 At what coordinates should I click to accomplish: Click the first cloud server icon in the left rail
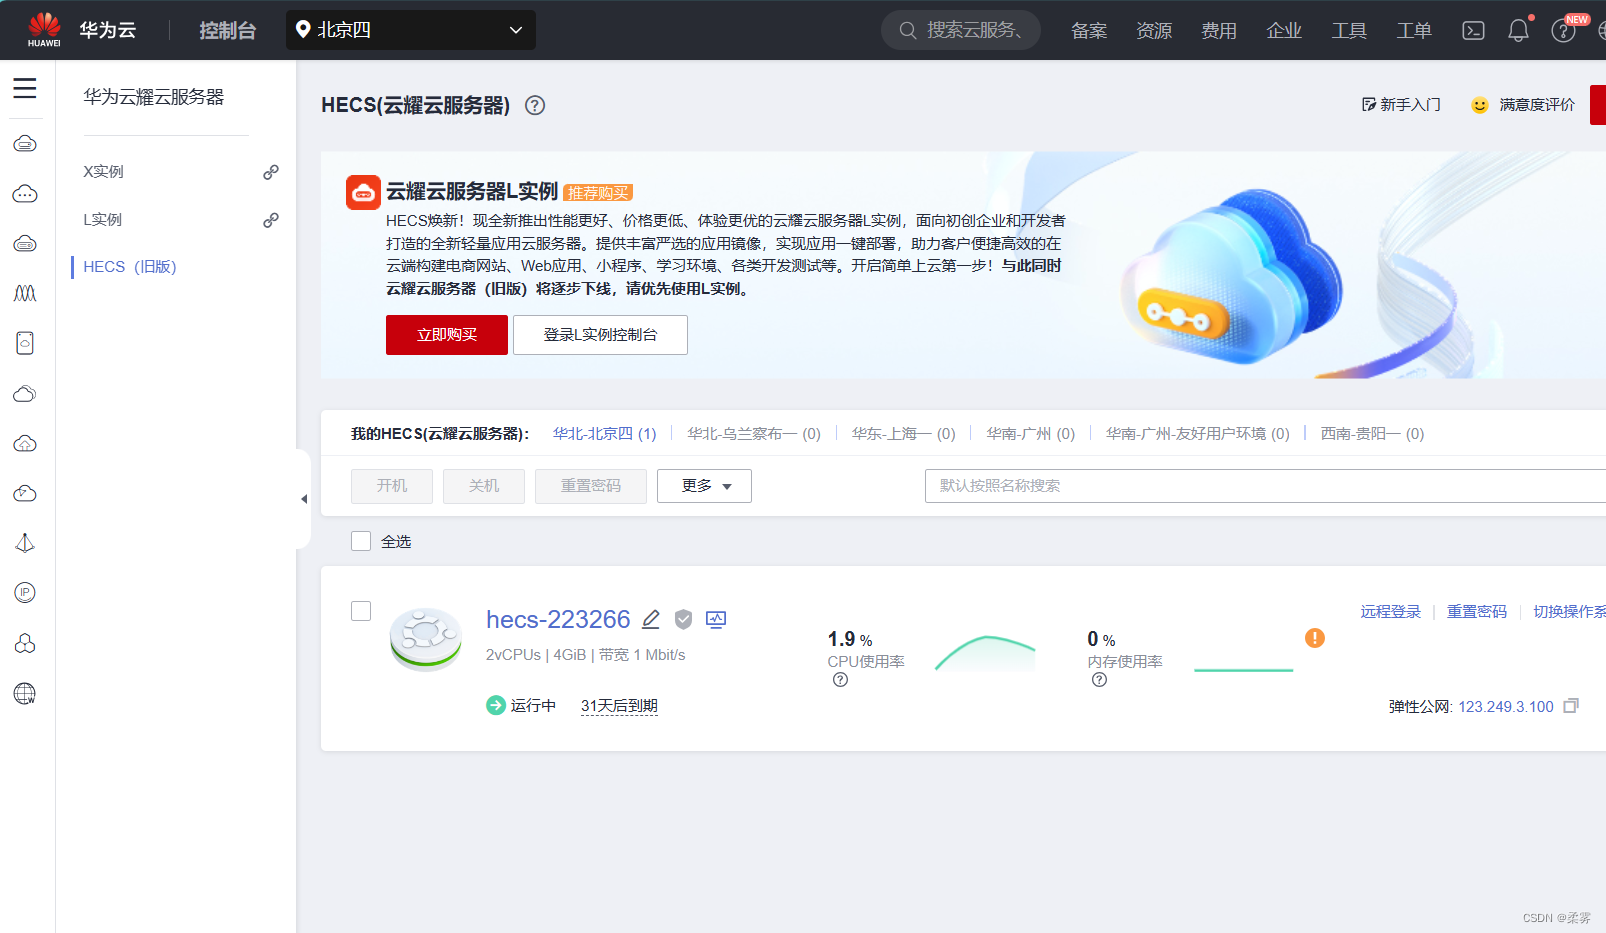coord(25,144)
